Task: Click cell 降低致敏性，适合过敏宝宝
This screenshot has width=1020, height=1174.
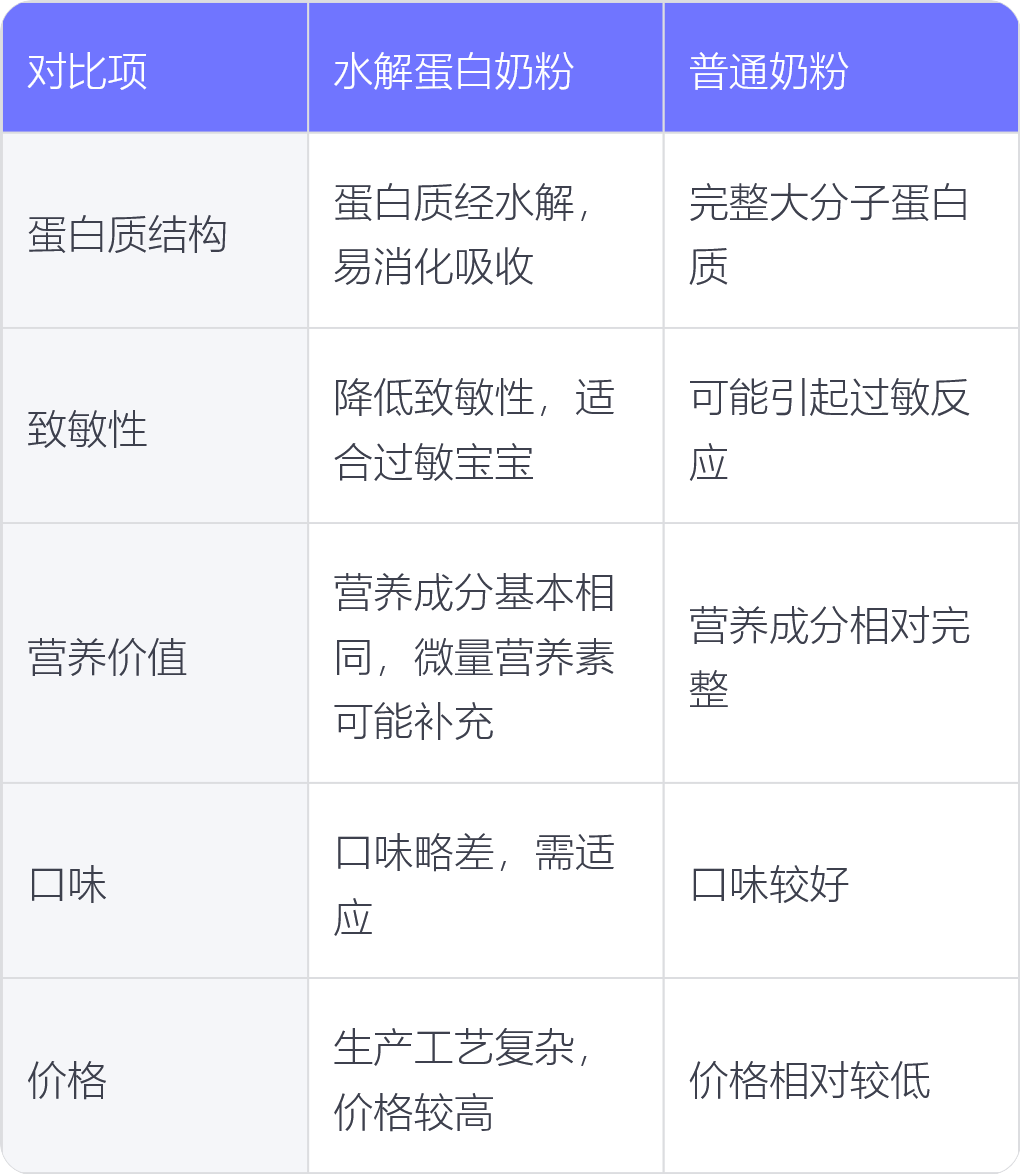Action: 474,430
